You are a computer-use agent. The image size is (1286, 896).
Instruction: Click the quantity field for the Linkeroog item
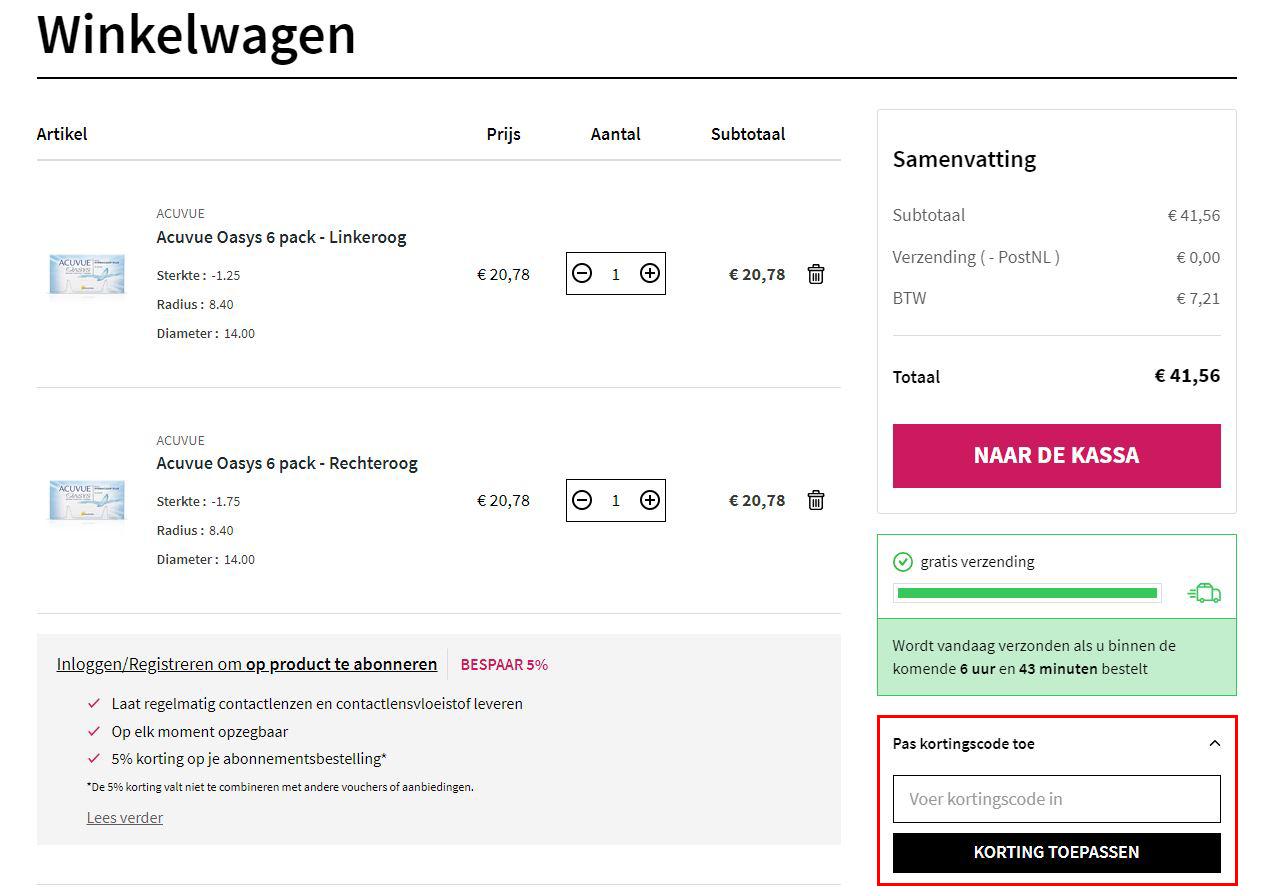click(615, 273)
